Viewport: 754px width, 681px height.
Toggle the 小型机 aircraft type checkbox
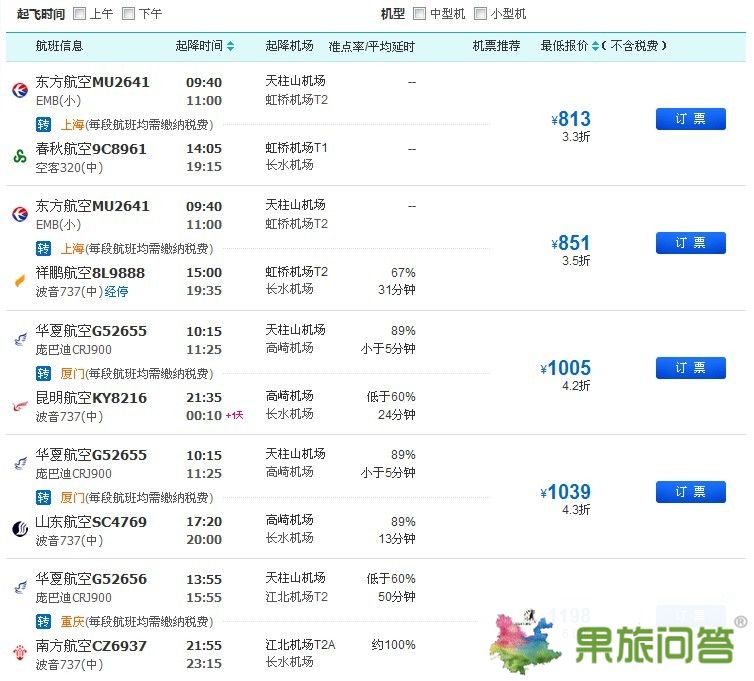coord(480,14)
